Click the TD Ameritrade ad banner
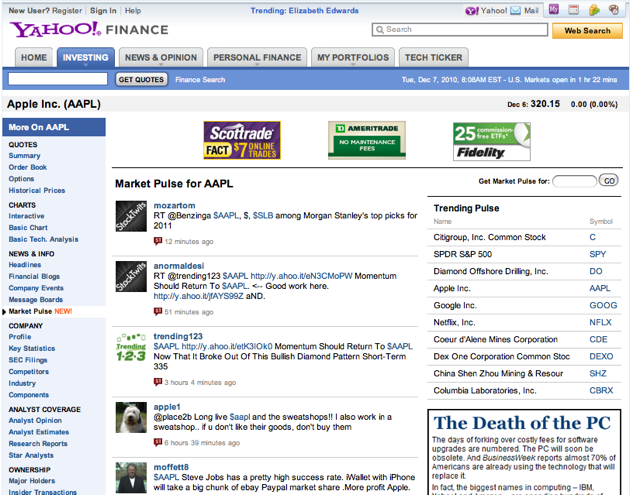Viewport: 630px width, 495px height. (x=367, y=141)
